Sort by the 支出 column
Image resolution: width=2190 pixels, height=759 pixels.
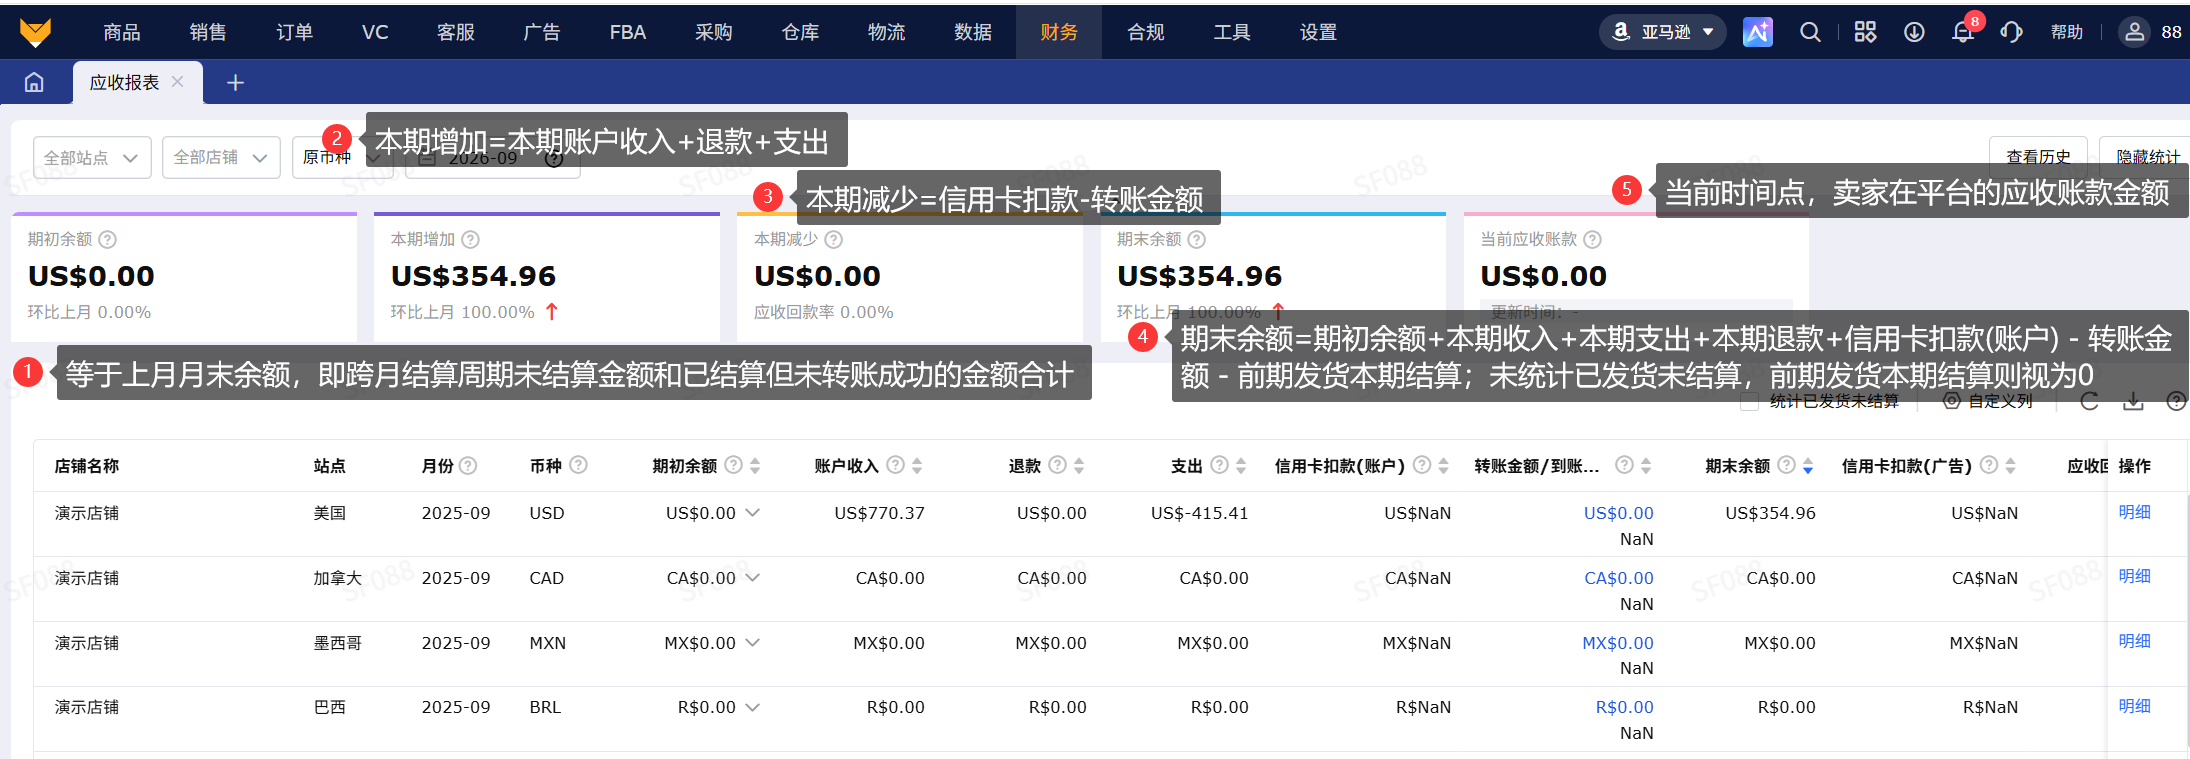1241,465
